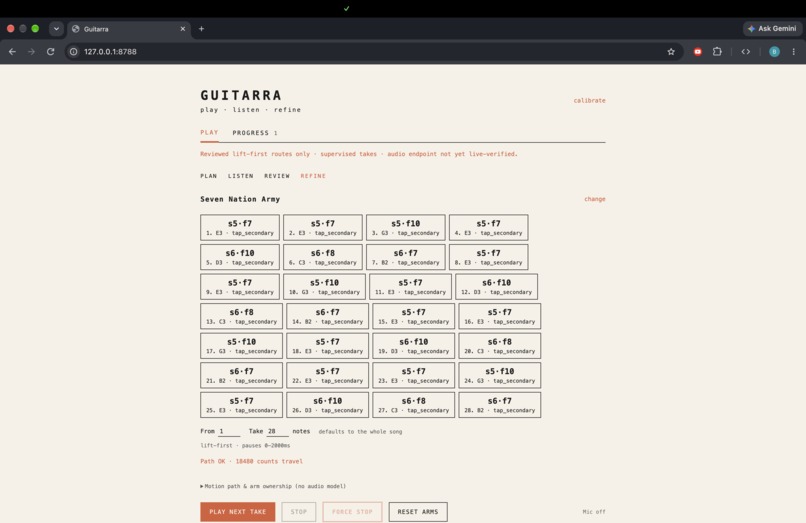
Task: Select note 5 s6·f10 D3 tile
Action: (240, 257)
